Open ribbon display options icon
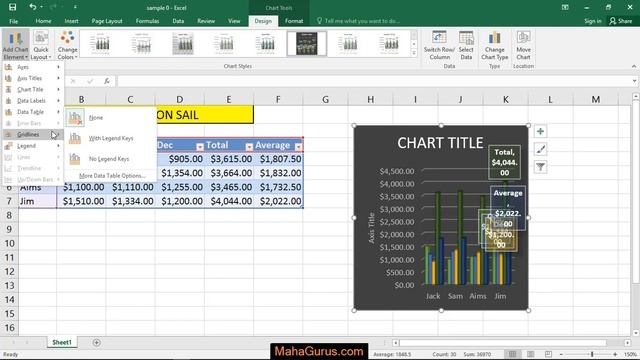This screenshot has height=360, width=640. click(x=565, y=7)
